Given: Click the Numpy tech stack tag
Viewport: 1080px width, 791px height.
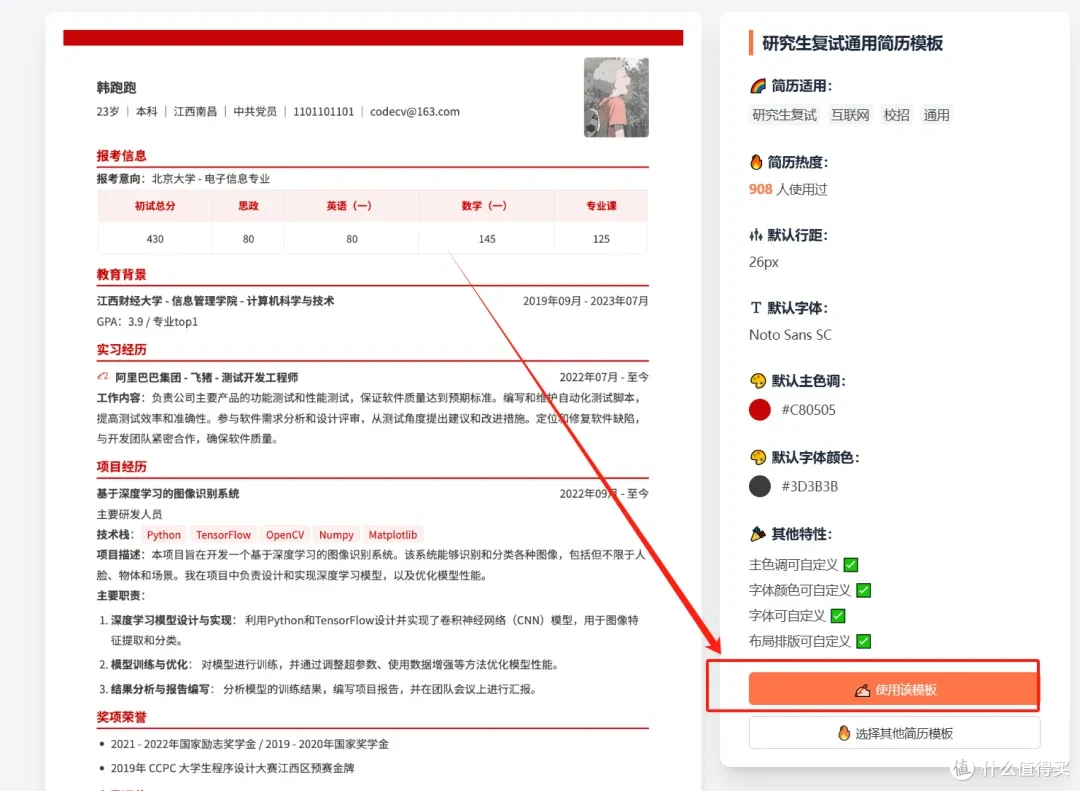Looking at the screenshot, I should (336, 535).
